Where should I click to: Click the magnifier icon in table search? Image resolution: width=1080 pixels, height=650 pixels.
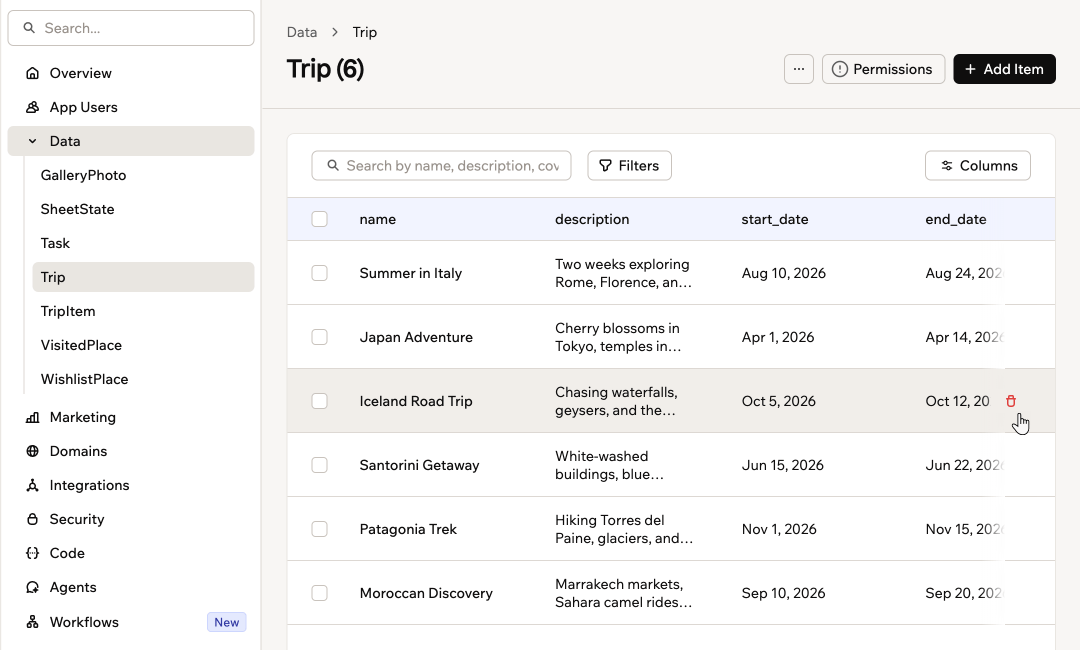333,165
